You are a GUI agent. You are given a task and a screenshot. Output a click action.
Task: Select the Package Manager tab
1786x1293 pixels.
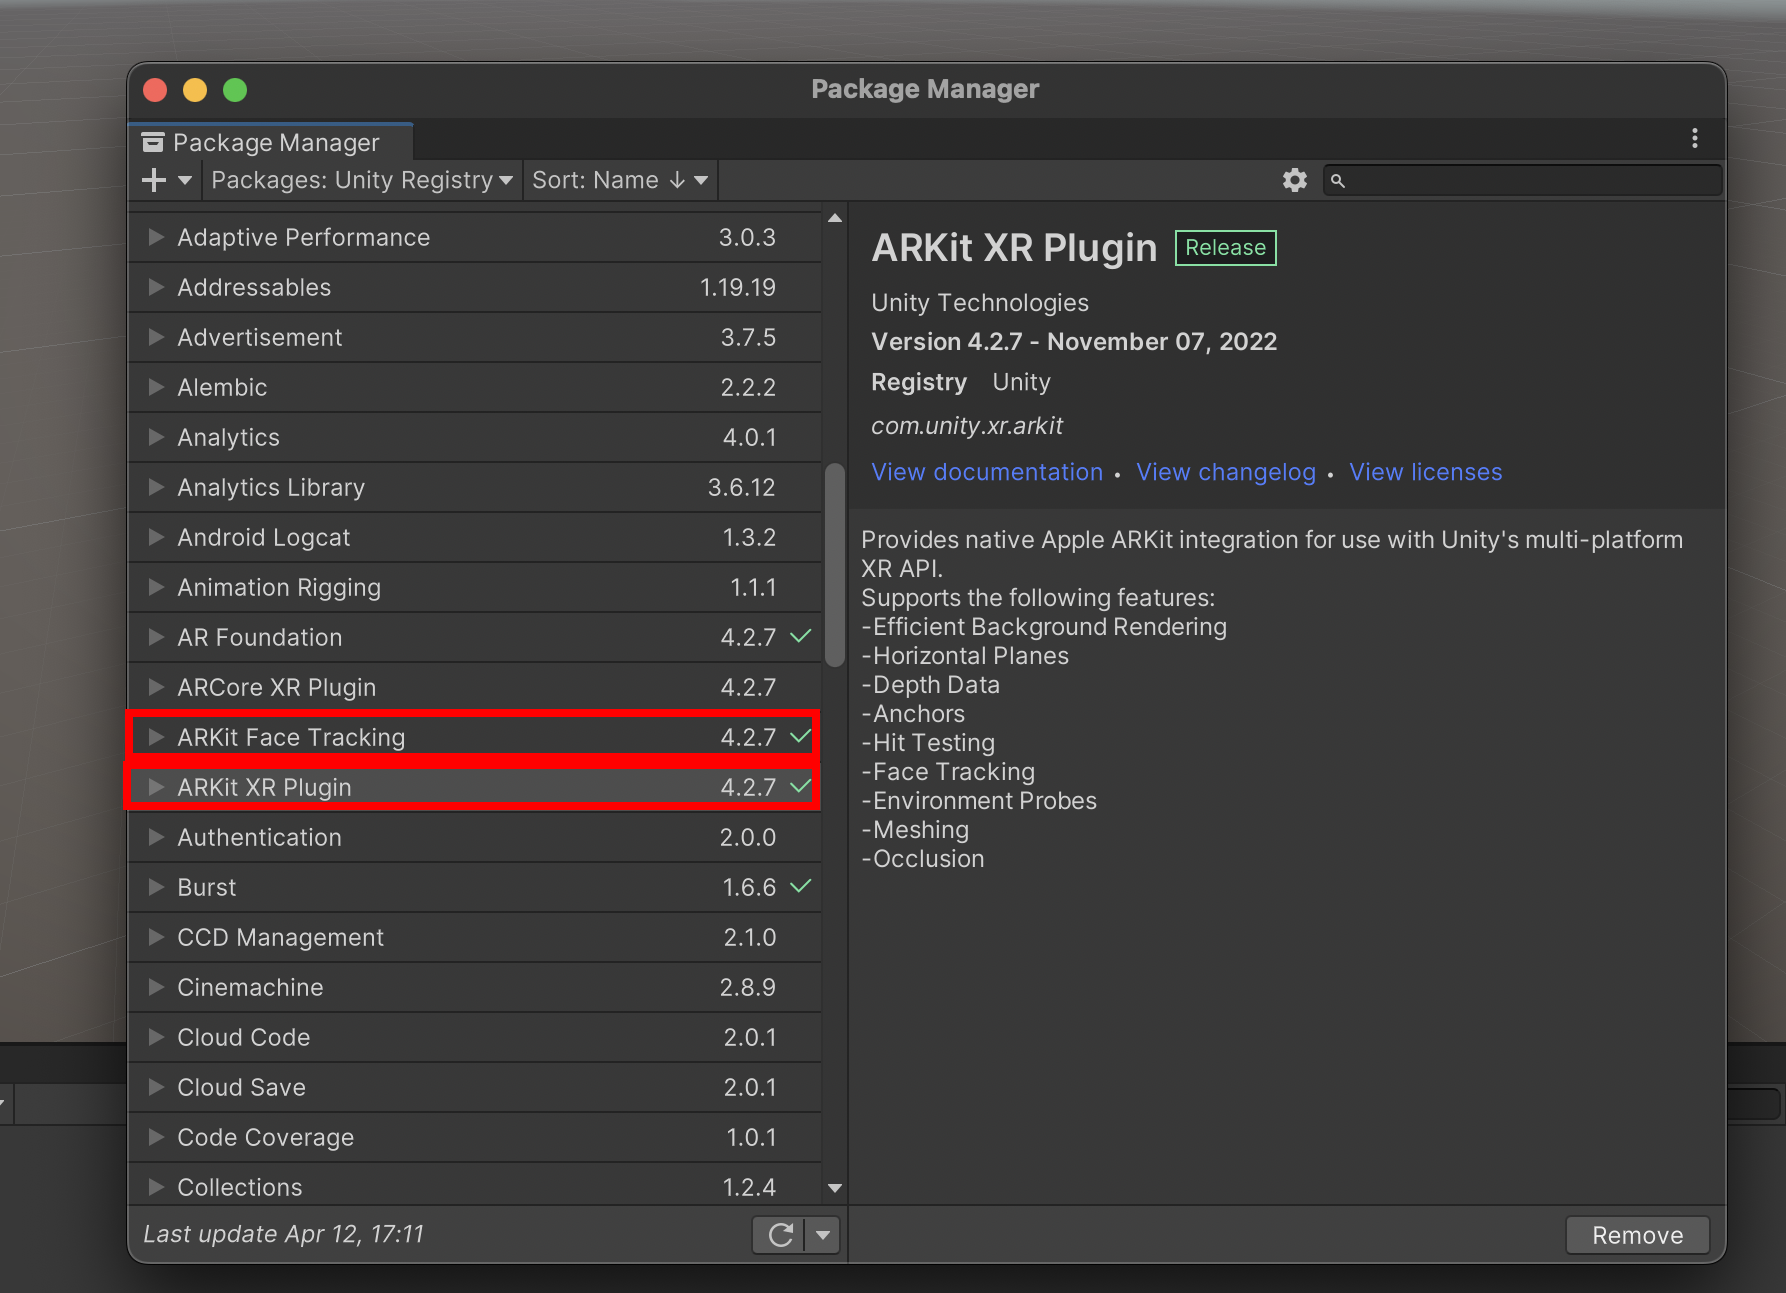click(x=271, y=142)
